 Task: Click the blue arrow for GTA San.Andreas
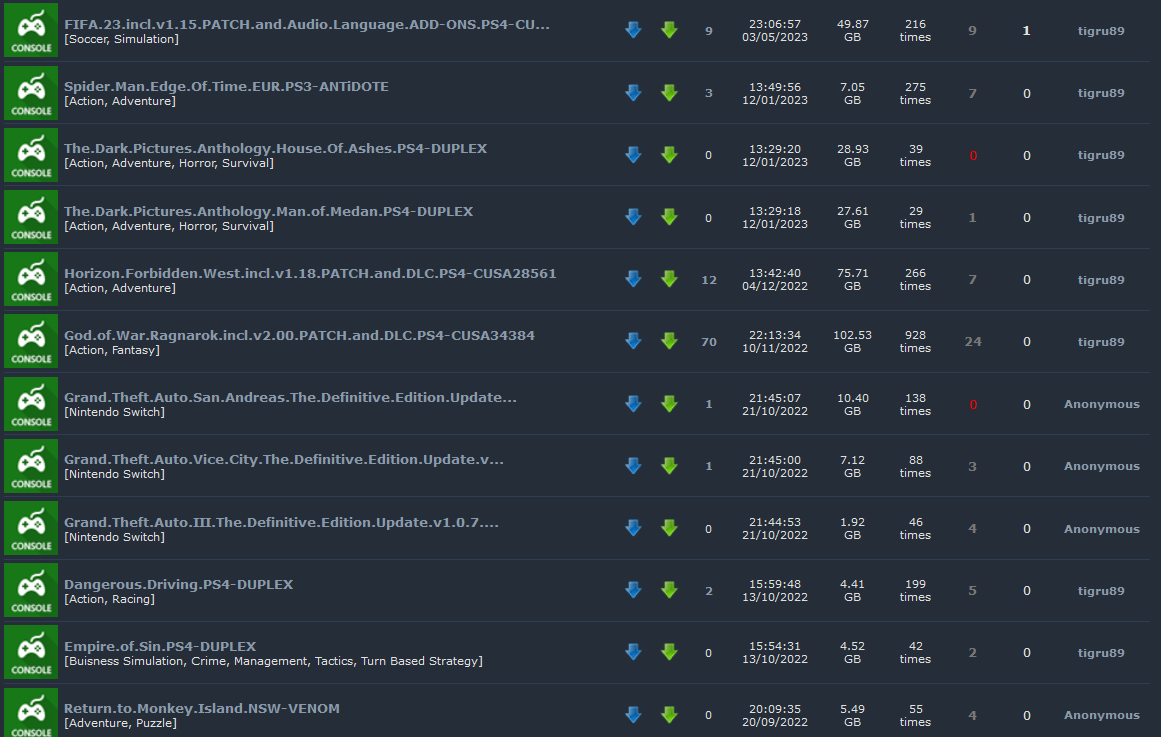pyautogui.click(x=633, y=403)
